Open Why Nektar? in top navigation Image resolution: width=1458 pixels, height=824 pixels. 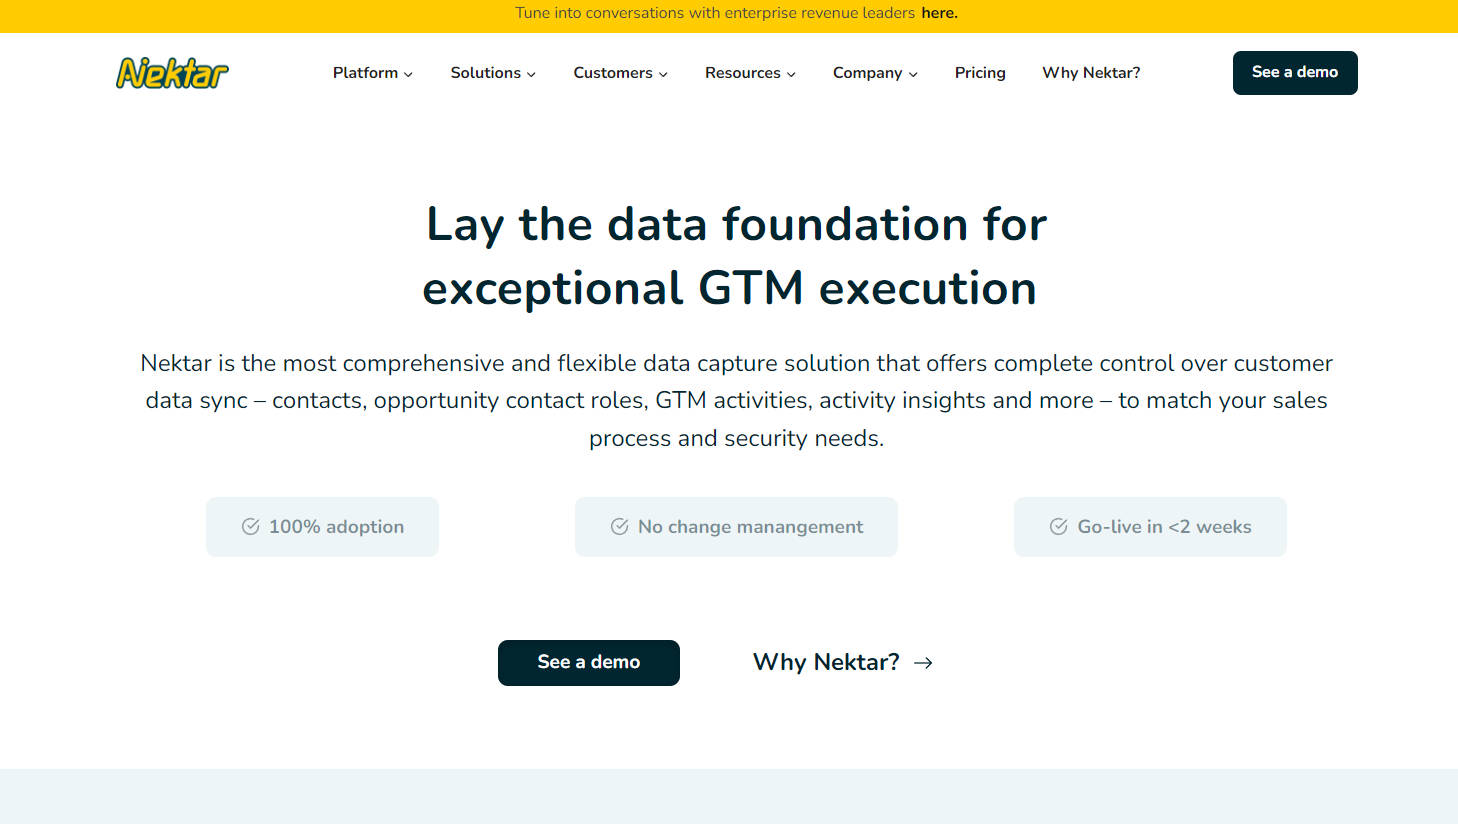(1091, 73)
